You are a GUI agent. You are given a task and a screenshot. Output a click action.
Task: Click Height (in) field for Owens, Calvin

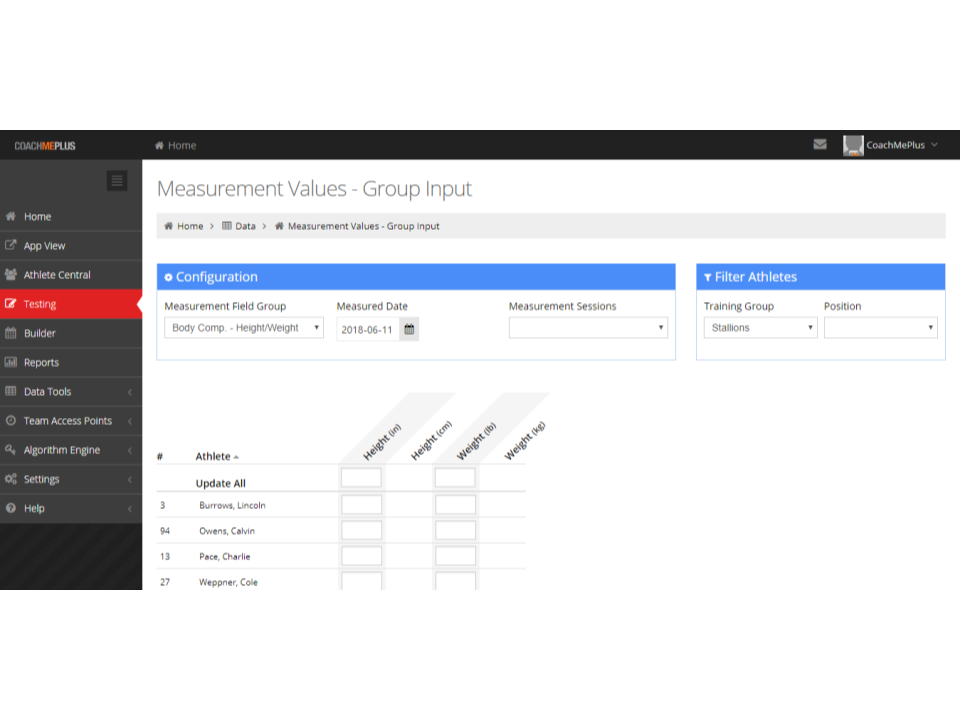[361, 530]
